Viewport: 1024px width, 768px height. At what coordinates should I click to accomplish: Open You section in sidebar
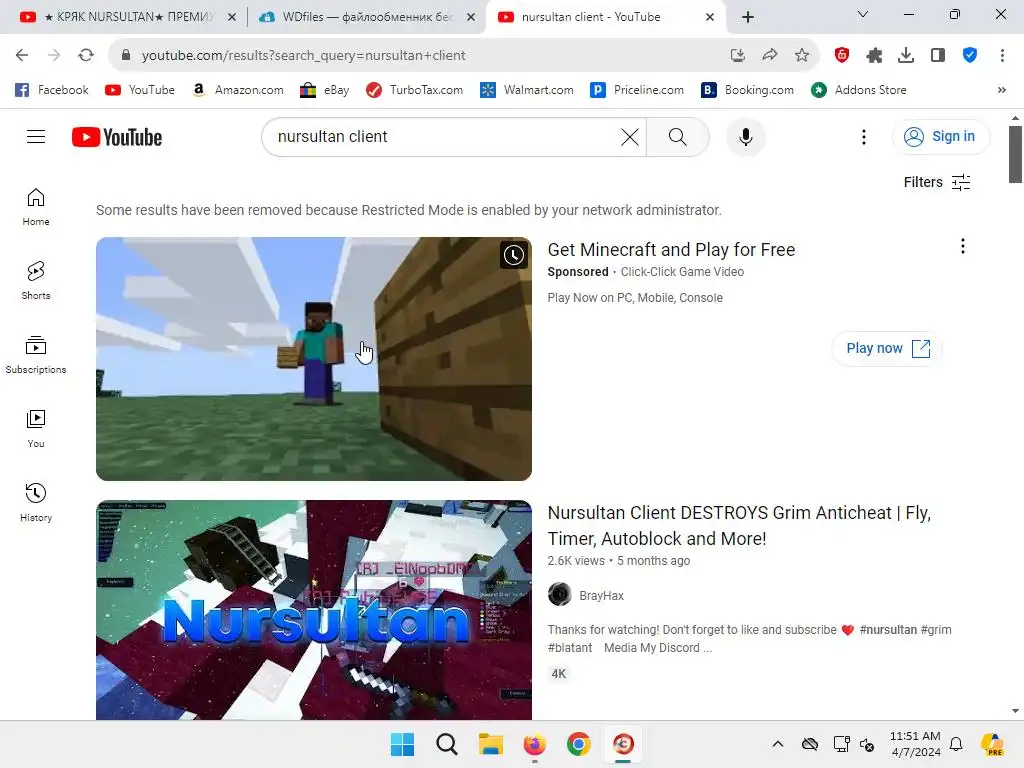36,429
